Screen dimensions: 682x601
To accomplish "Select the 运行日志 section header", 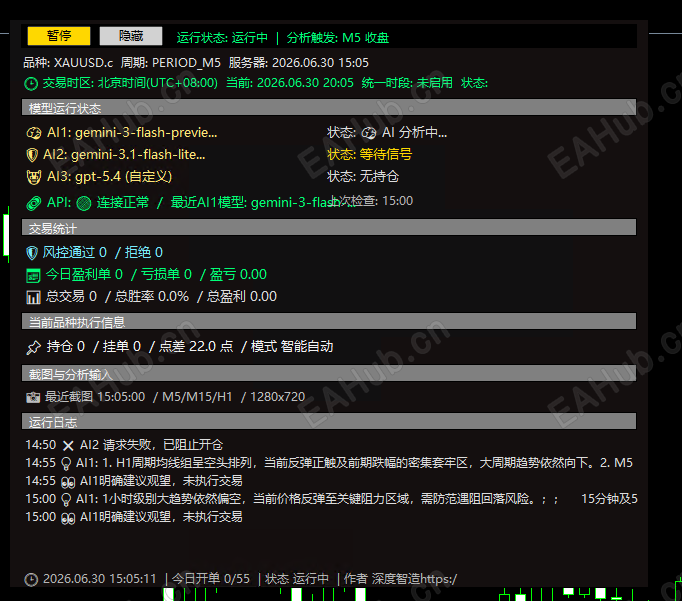I will (329, 421).
